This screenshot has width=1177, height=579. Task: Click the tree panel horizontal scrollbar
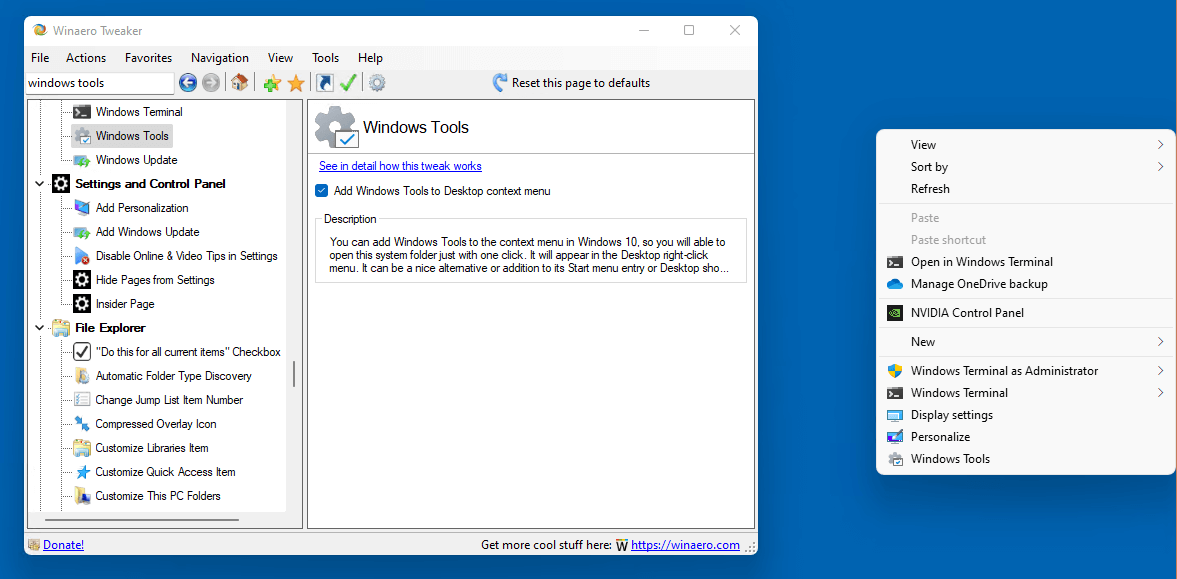click(x=142, y=520)
